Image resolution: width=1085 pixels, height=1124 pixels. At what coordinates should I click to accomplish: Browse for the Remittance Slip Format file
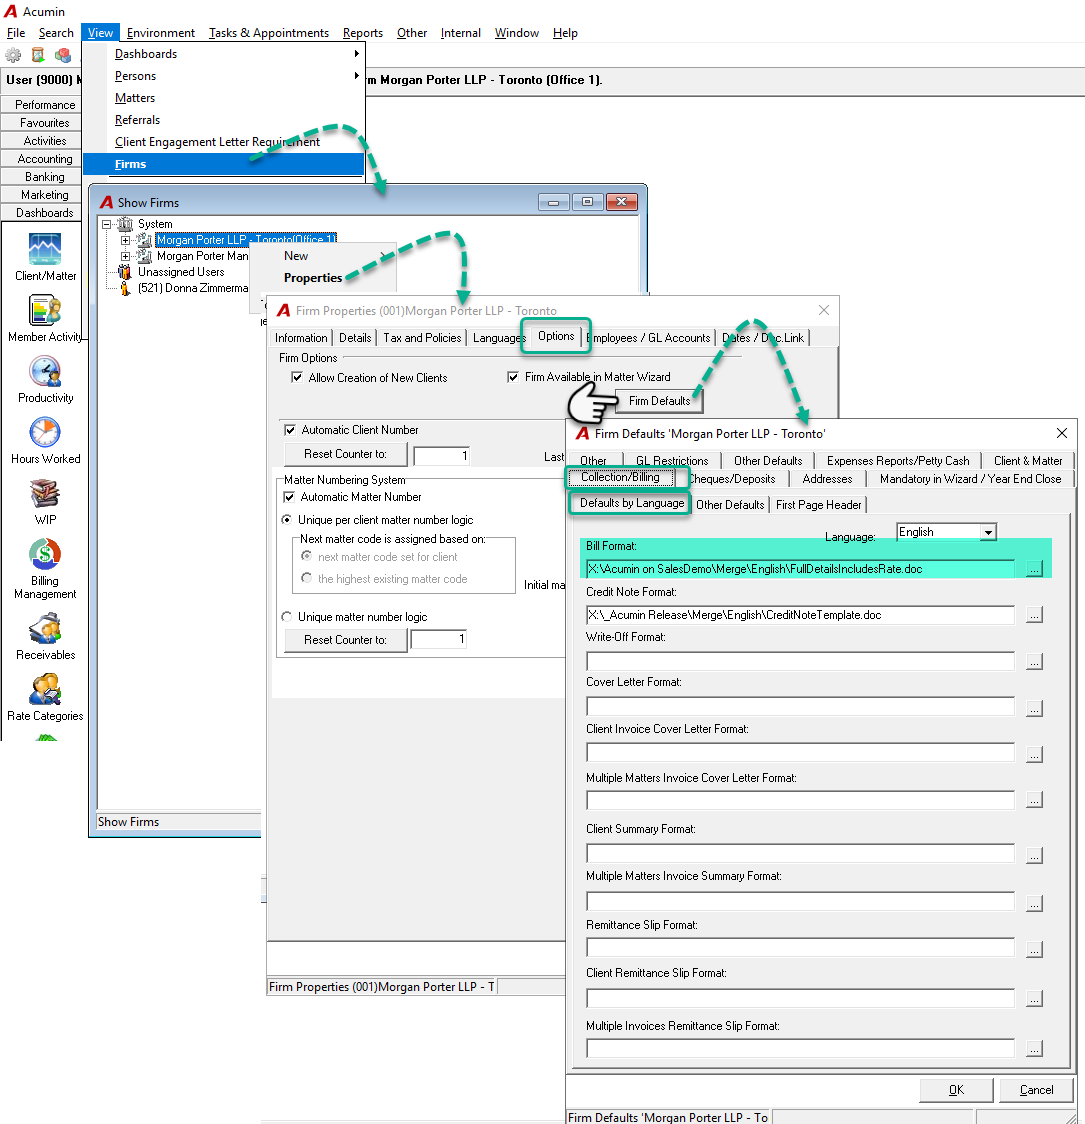point(1033,950)
